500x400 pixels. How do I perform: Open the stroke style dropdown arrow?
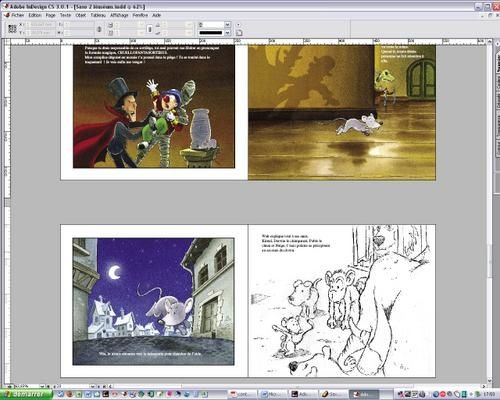coord(227,33)
